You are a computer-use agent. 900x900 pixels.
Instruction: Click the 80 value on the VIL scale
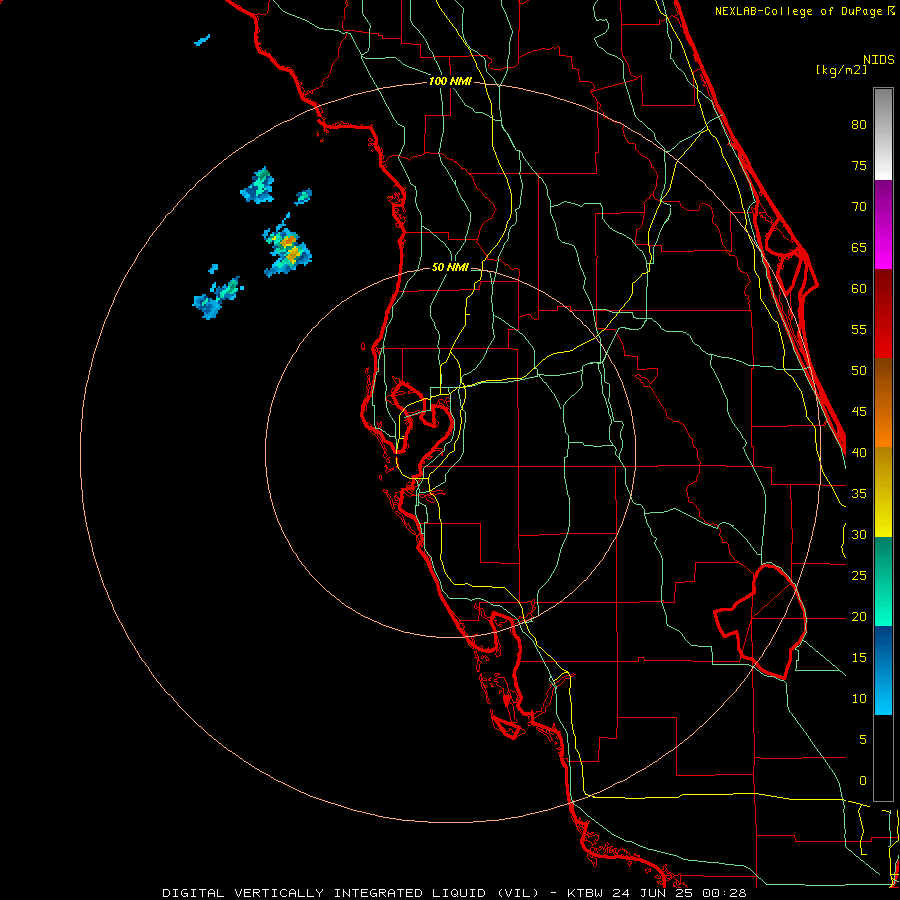coord(859,125)
